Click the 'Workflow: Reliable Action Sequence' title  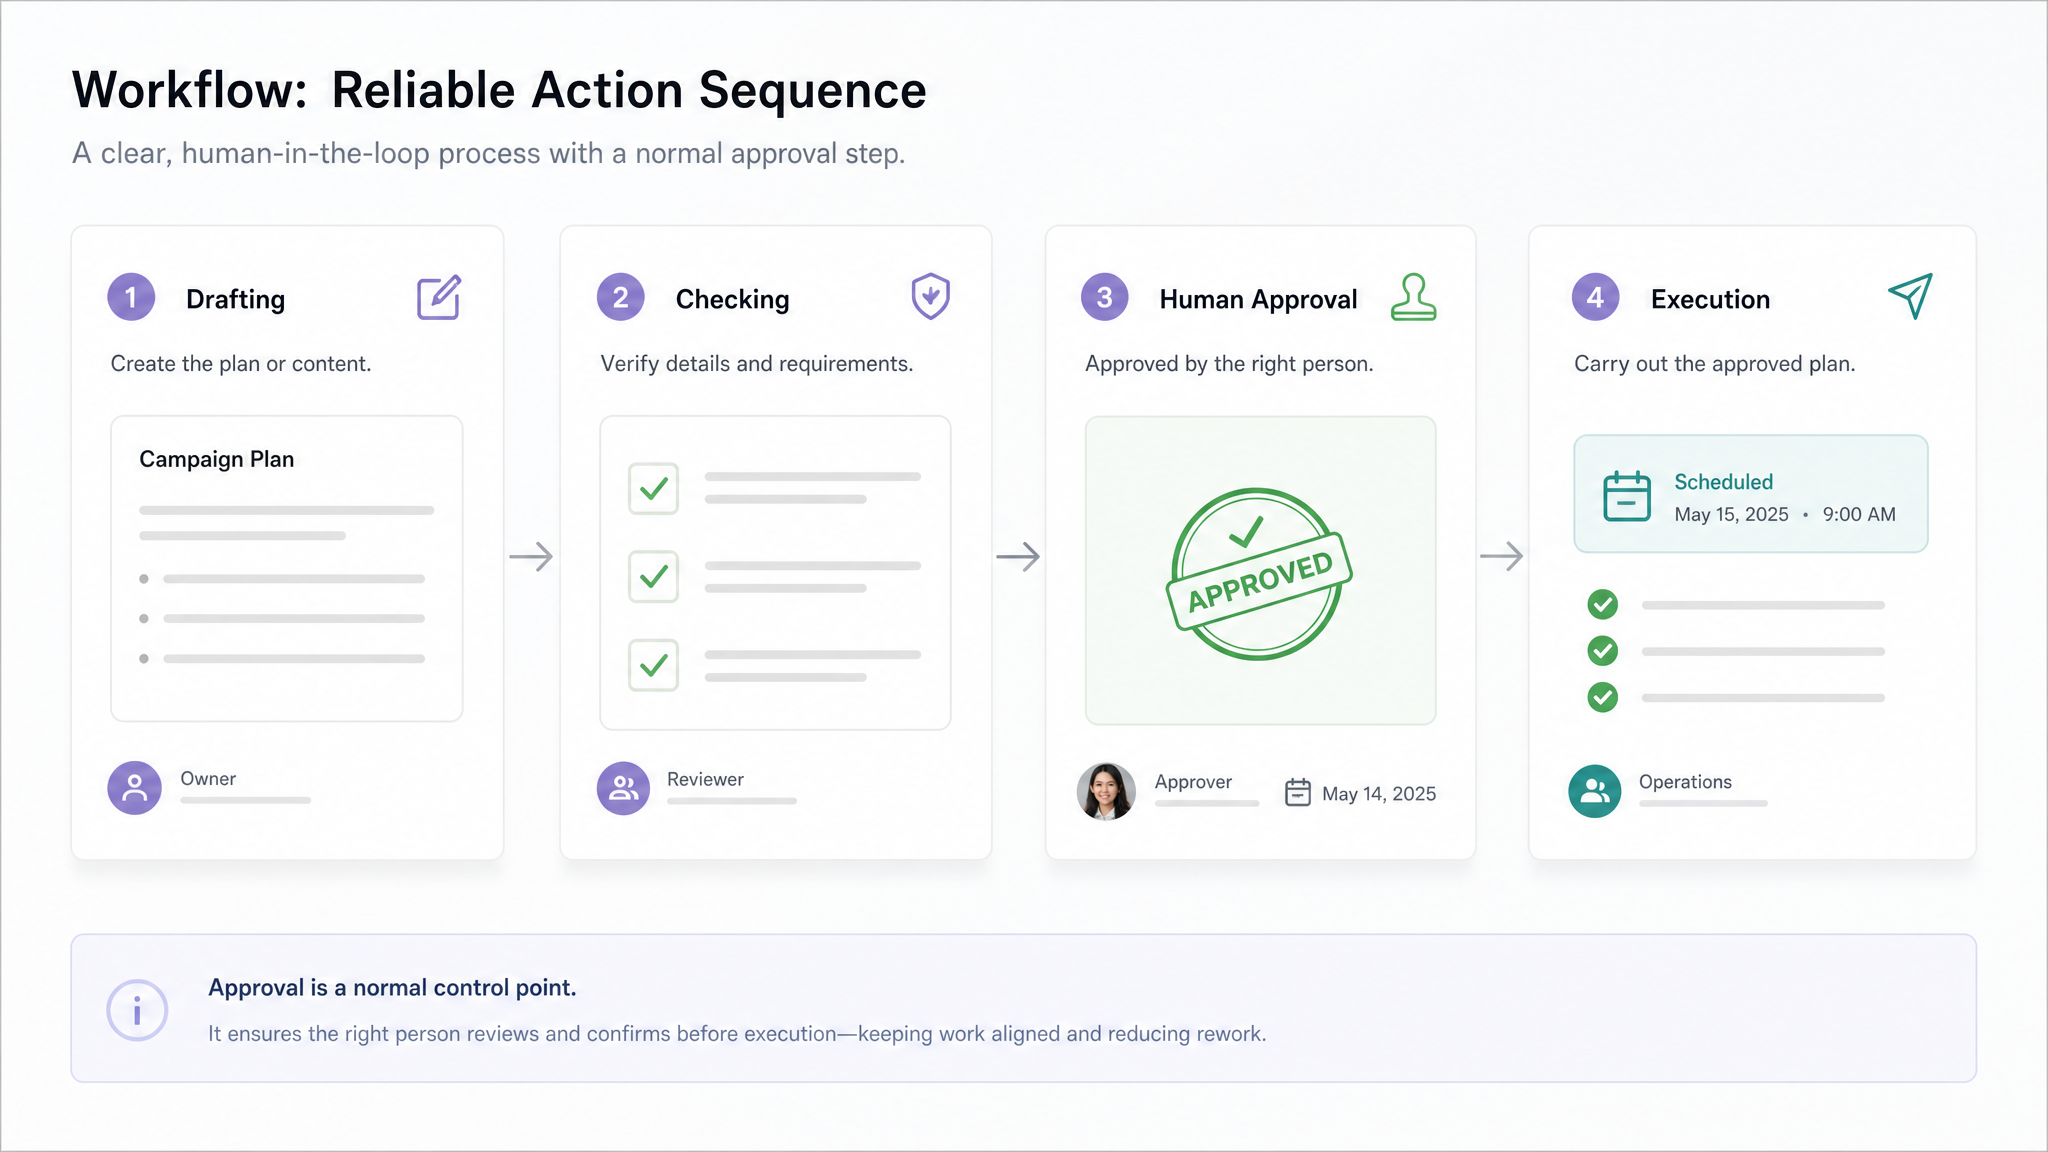[499, 91]
